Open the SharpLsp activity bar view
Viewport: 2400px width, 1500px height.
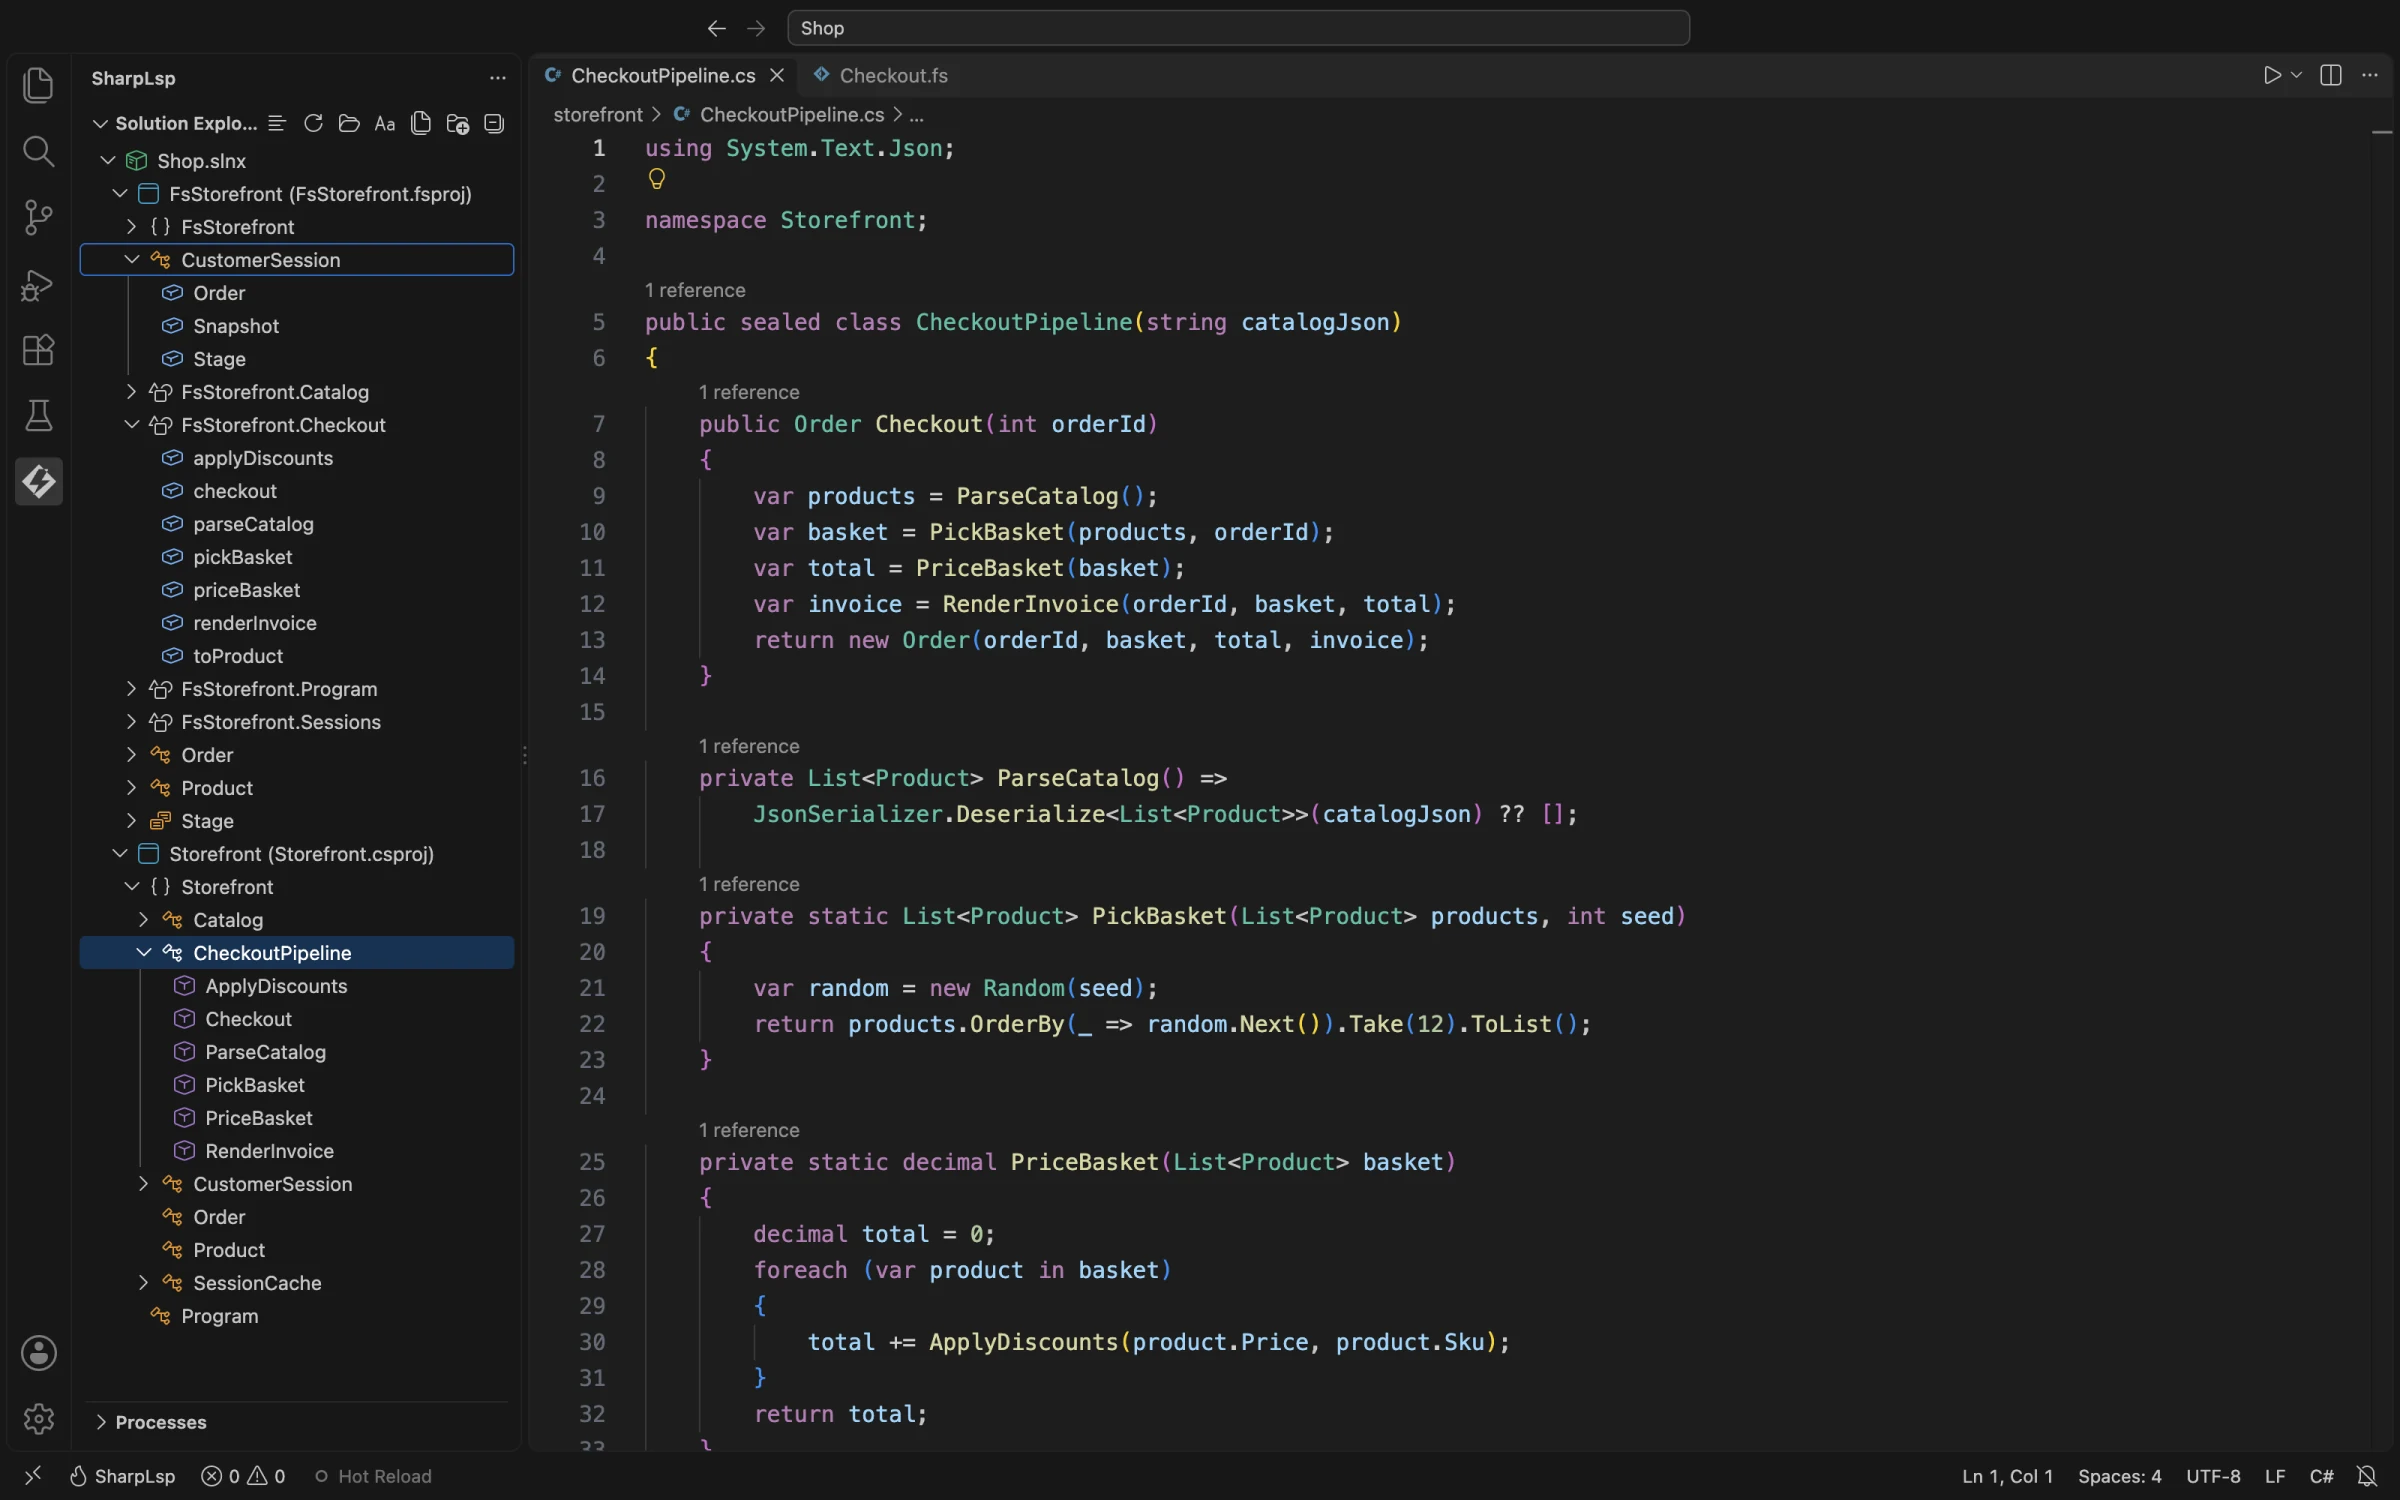(38, 482)
